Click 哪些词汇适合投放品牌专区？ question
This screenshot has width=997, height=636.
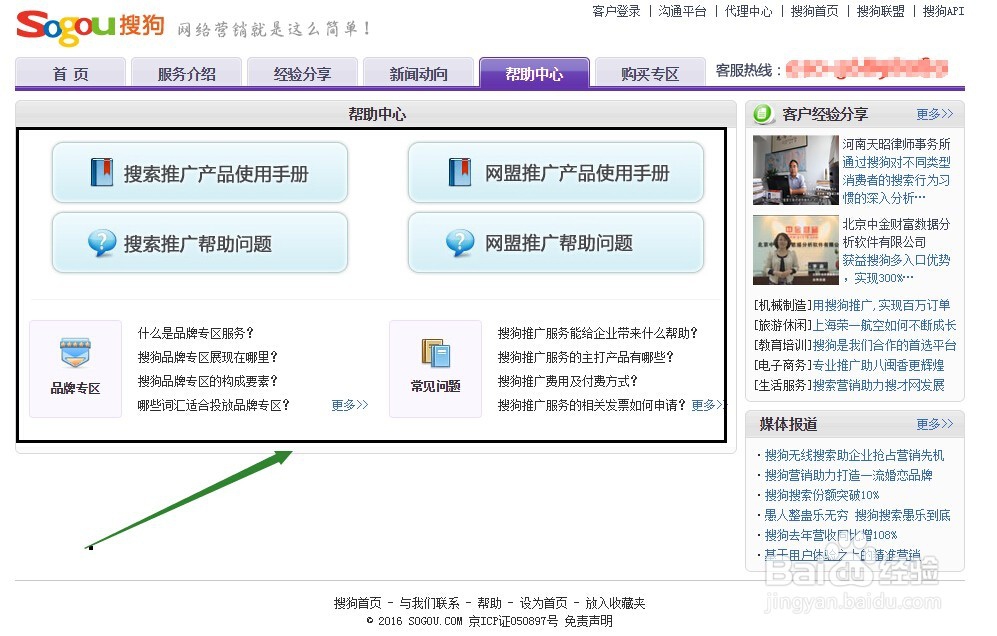point(214,405)
